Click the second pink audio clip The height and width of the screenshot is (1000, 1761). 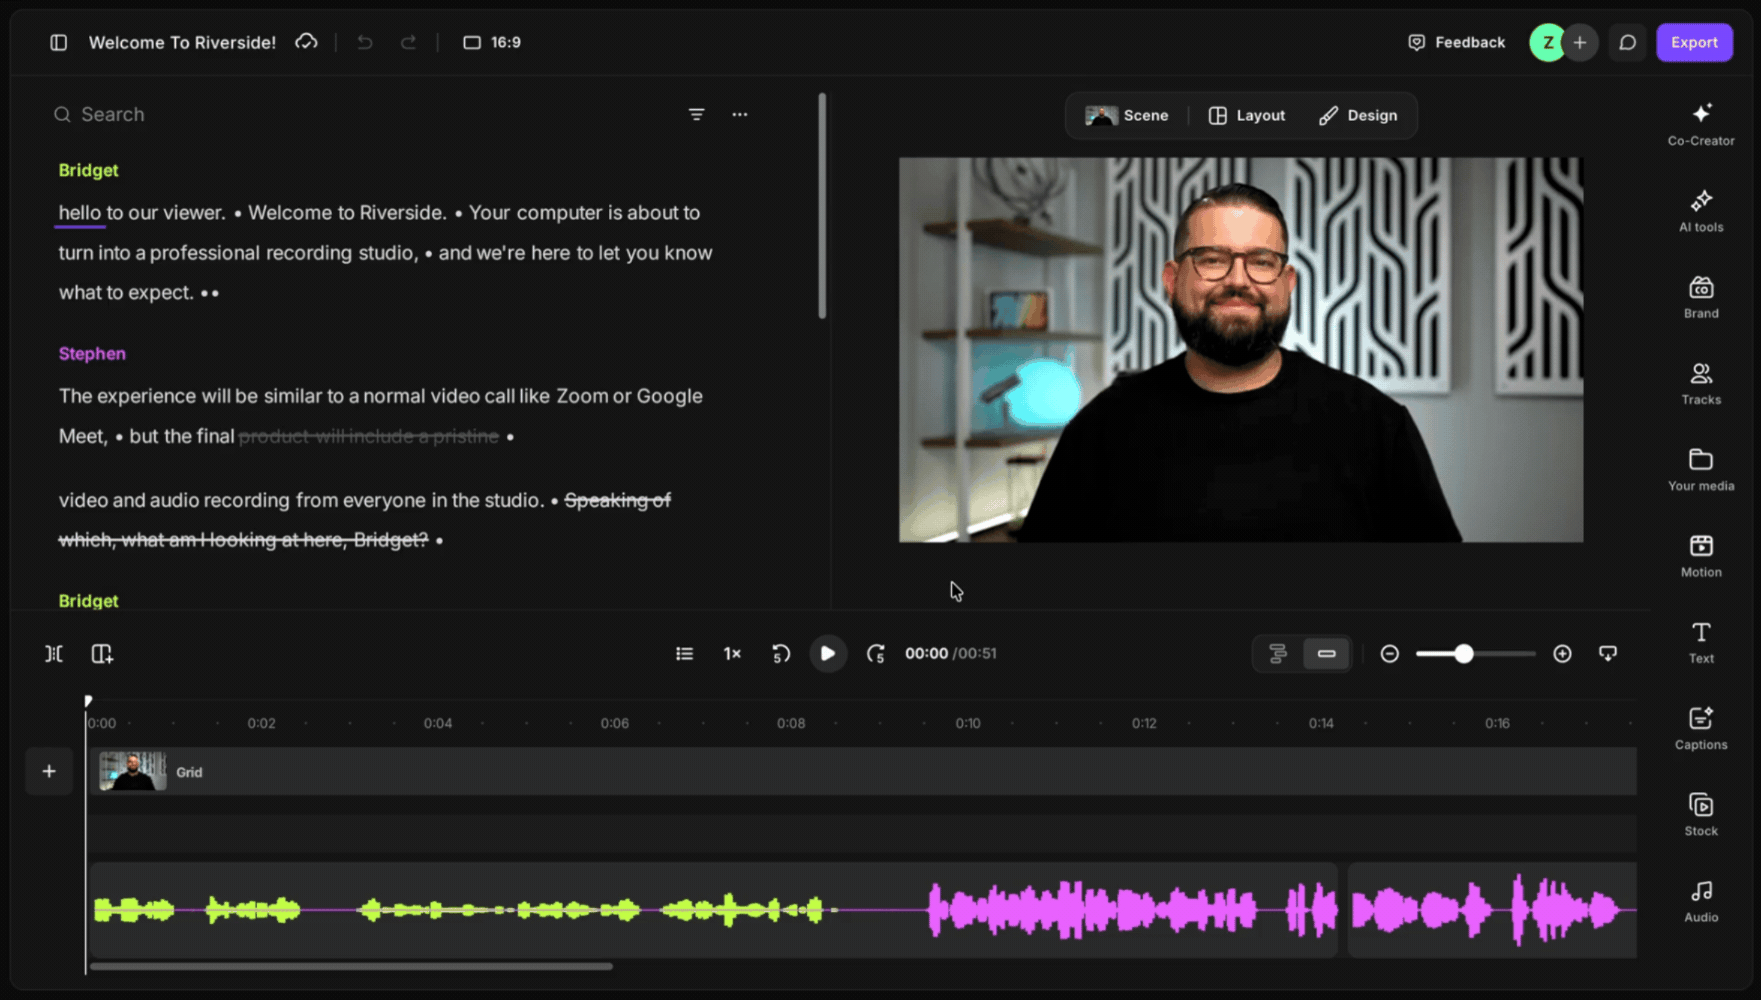(x=1492, y=909)
